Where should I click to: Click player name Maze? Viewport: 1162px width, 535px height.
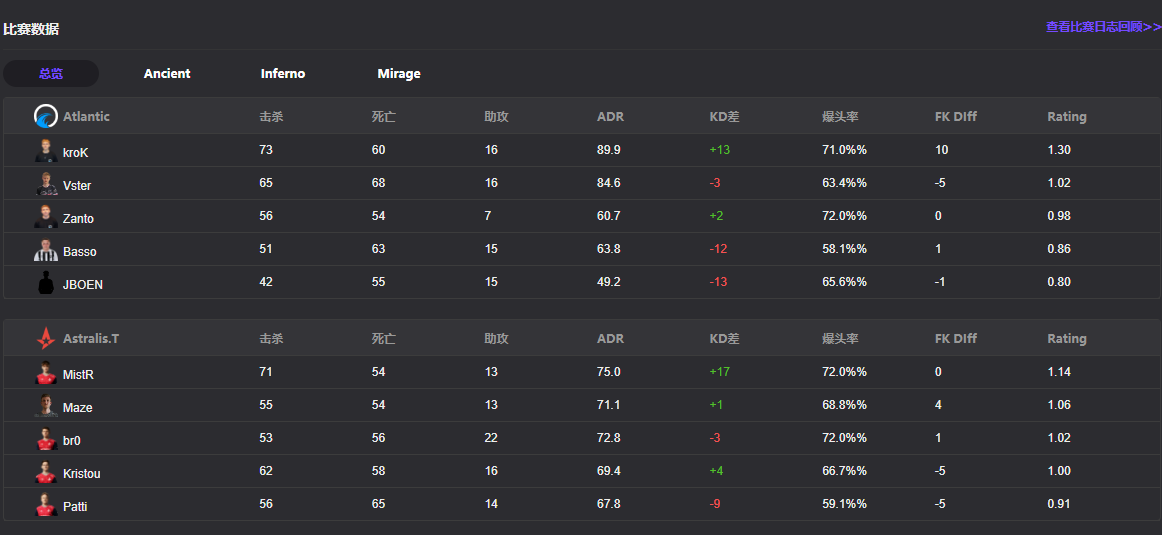click(78, 408)
